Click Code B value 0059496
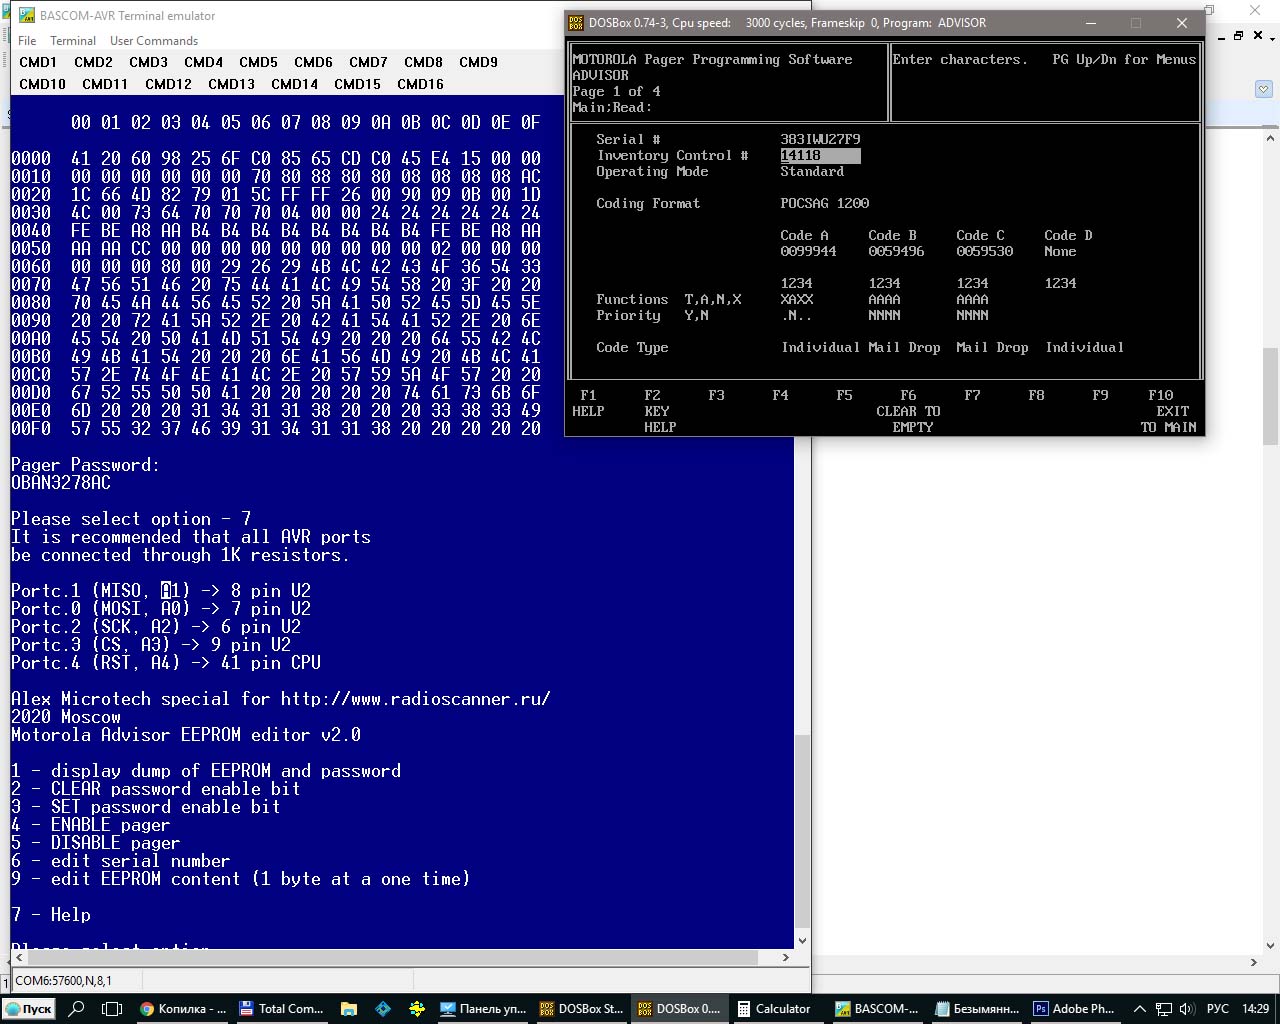The image size is (1280, 1024). click(x=896, y=251)
